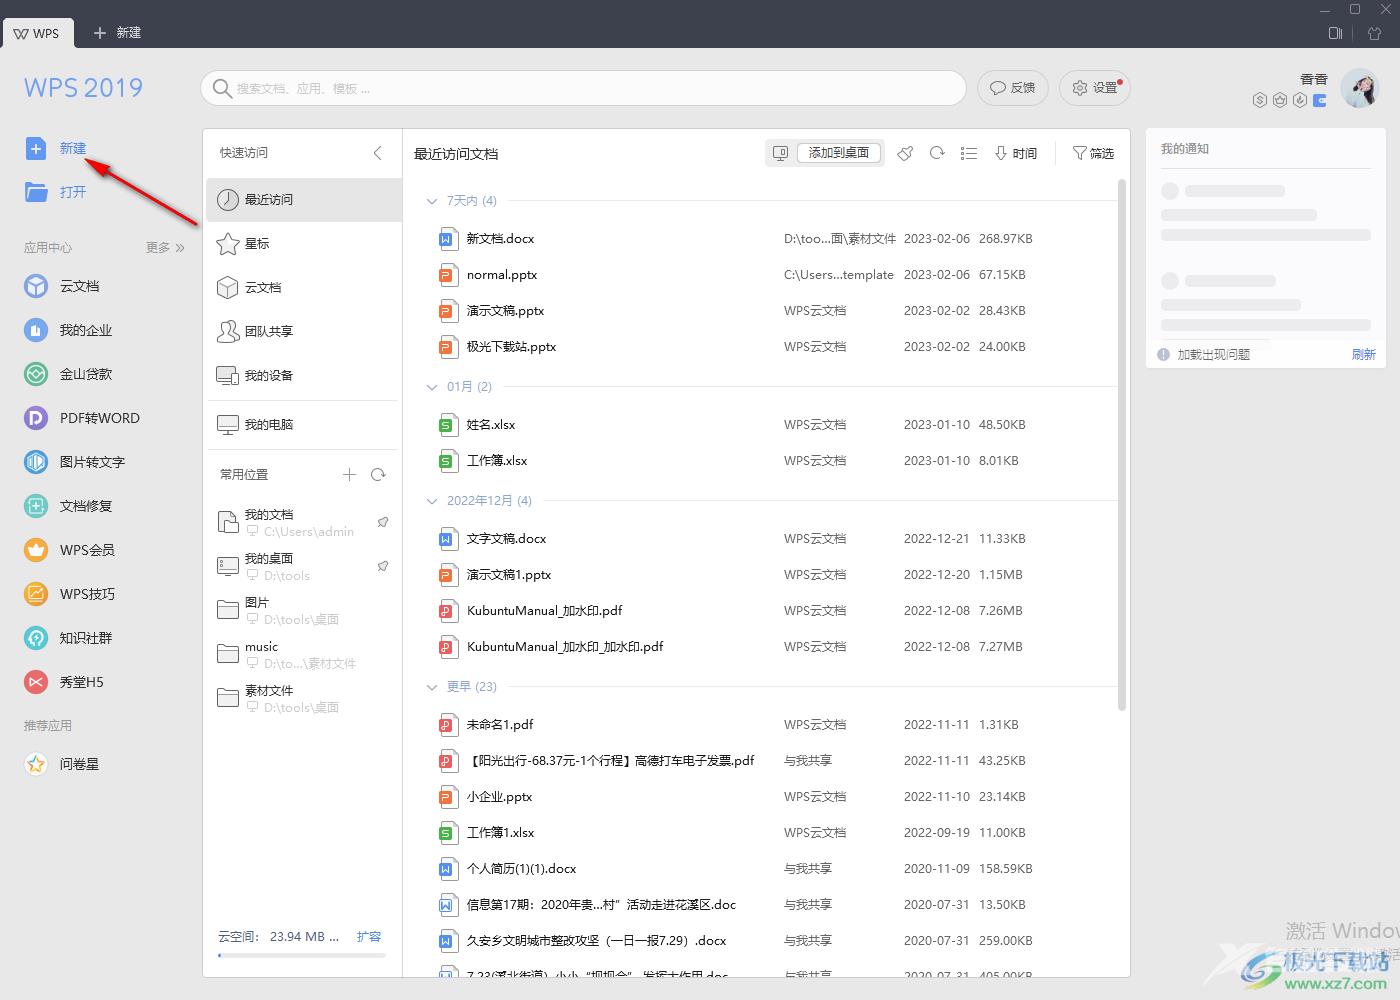Unpin 我的桌面 location

(x=382, y=566)
